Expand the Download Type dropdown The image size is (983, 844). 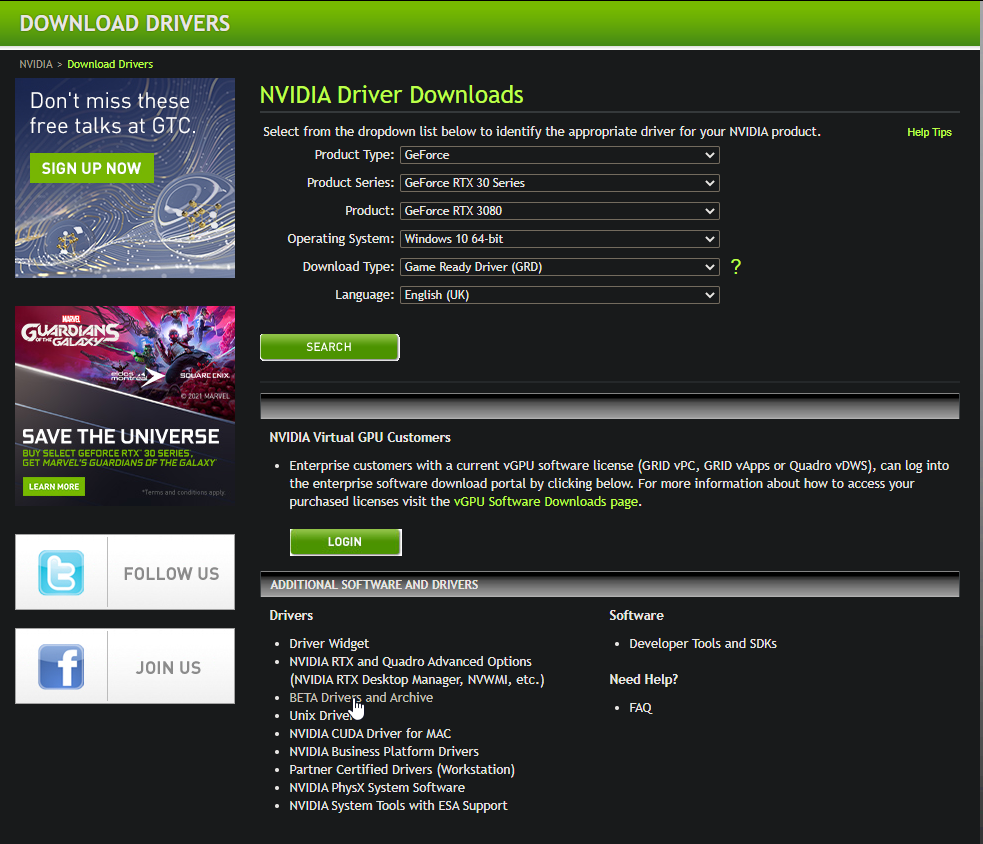pos(559,267)
